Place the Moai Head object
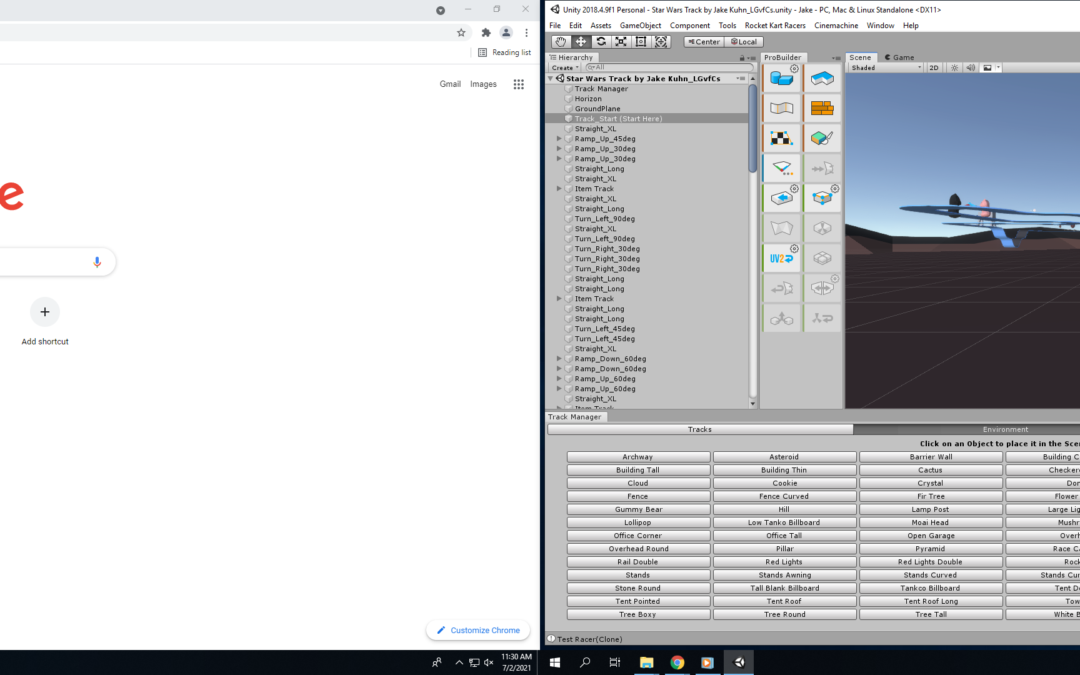Viewport: 1080px width, 675px height. pos(931,522)
